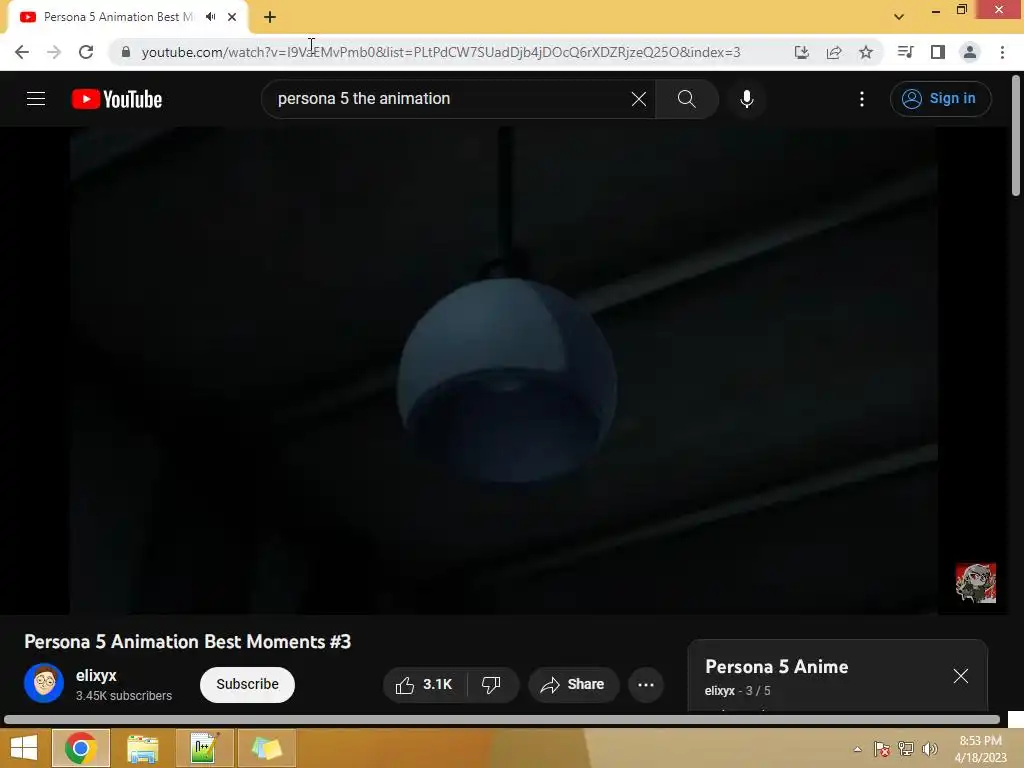Click the Sign in button
The height and width of the screenshot is (768, 1024).
(940, 99)
